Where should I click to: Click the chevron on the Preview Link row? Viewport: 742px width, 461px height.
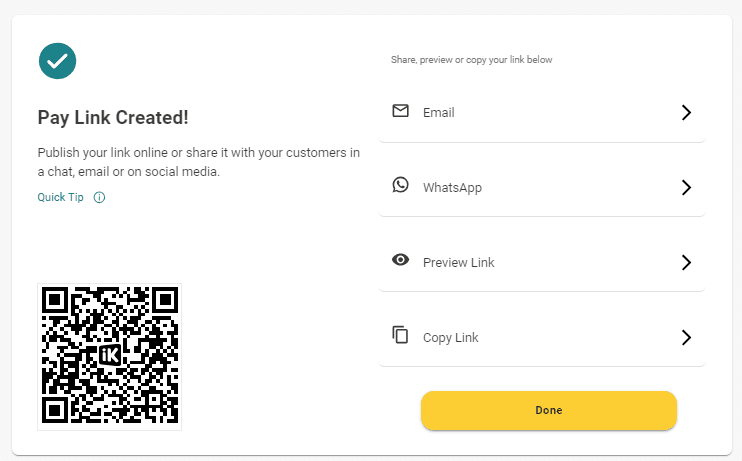click(x=686, y=262)
